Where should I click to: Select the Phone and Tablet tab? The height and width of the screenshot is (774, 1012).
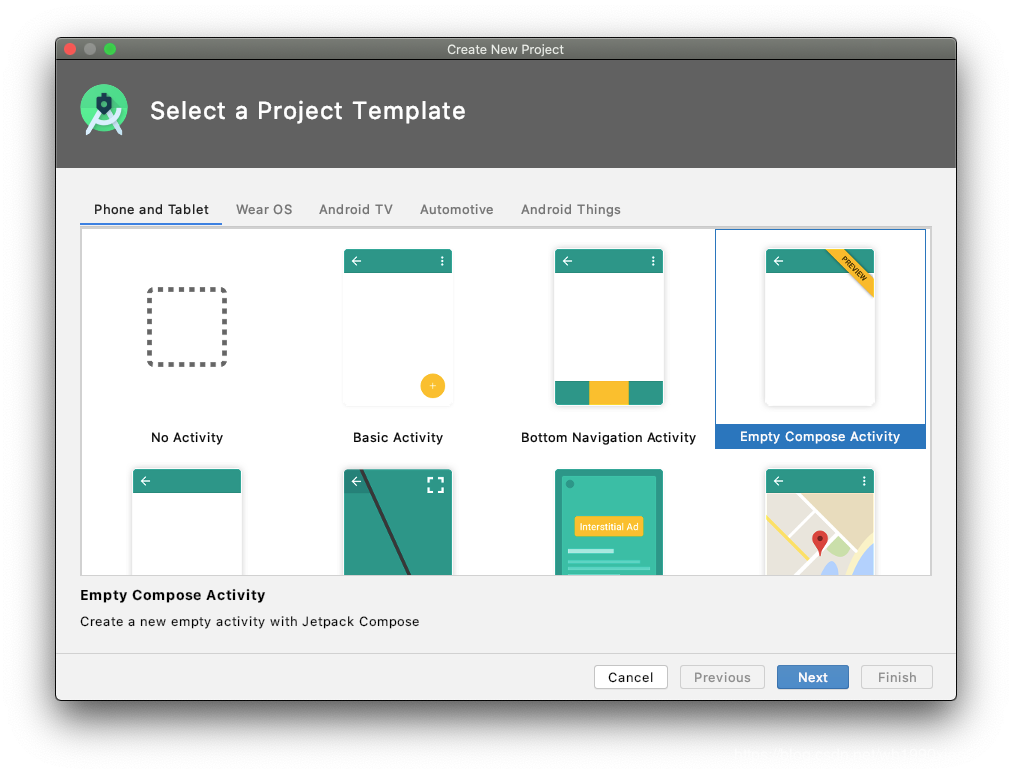pyautogui.click(x=151, y=209)
